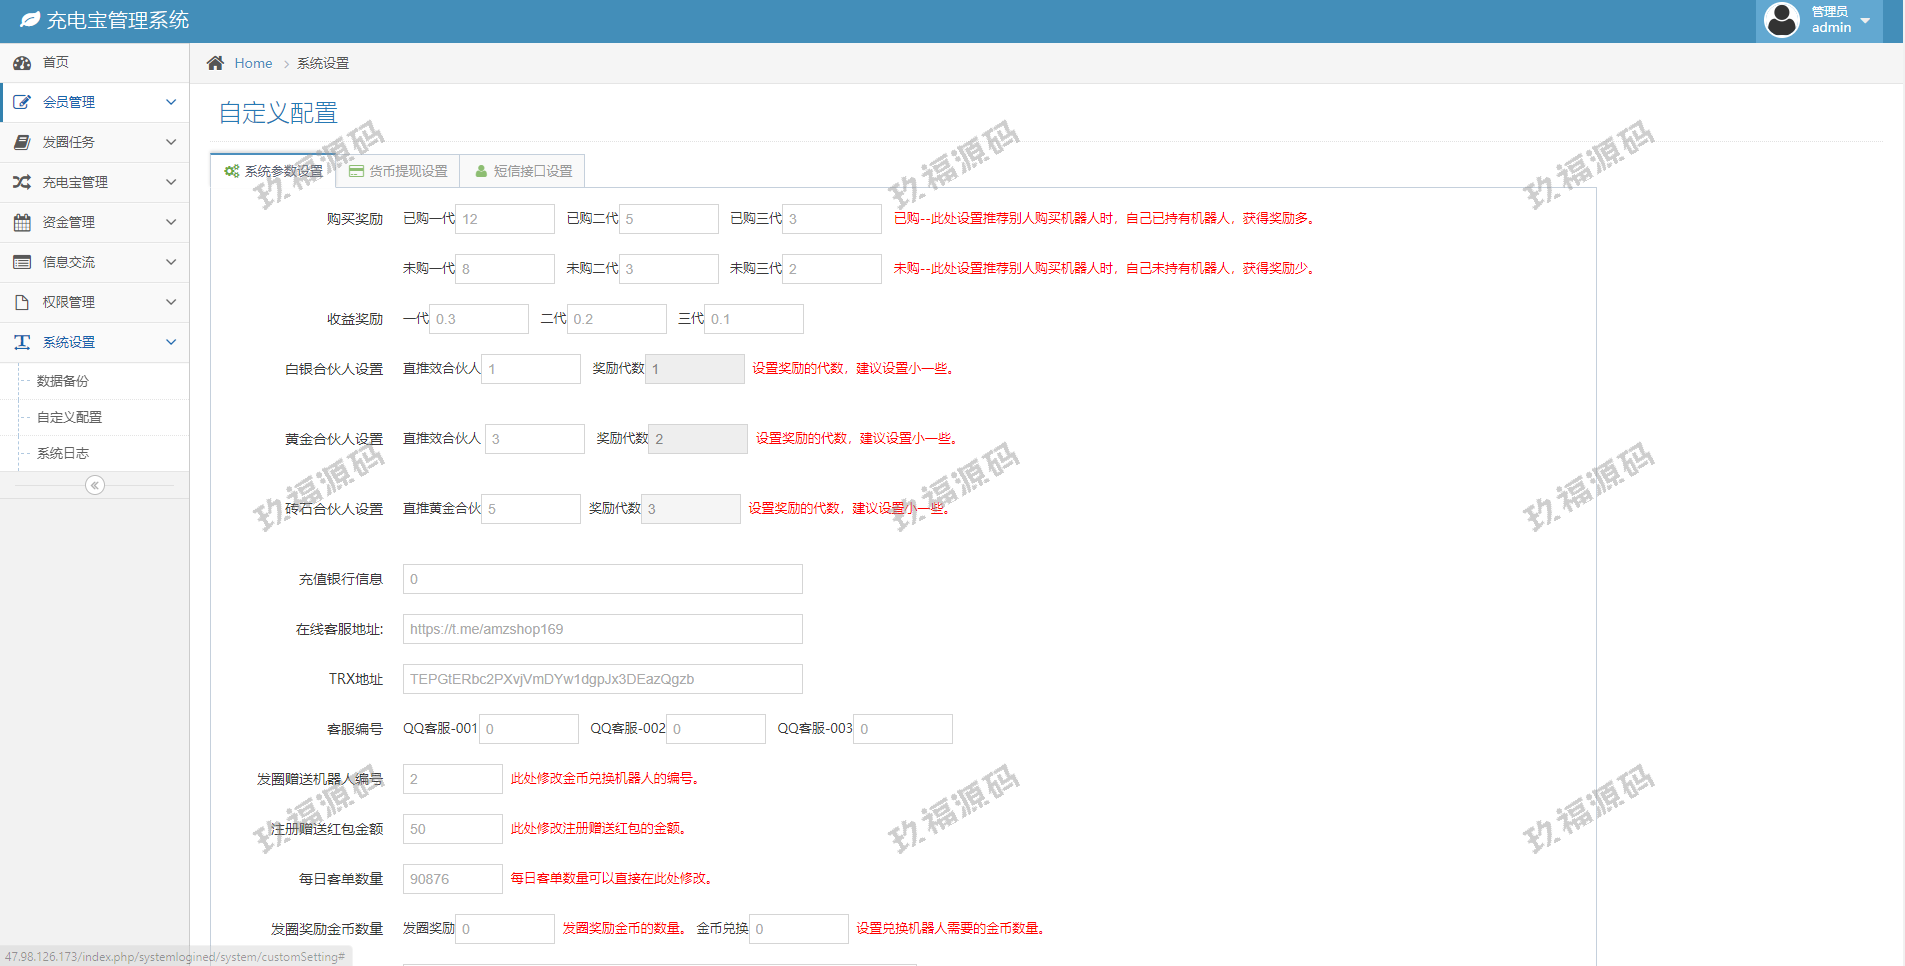The height and width of the screenshot is (966, 1905).
Task: Open 数据备份 in the sidebar
Action: (x=63, y=381)
